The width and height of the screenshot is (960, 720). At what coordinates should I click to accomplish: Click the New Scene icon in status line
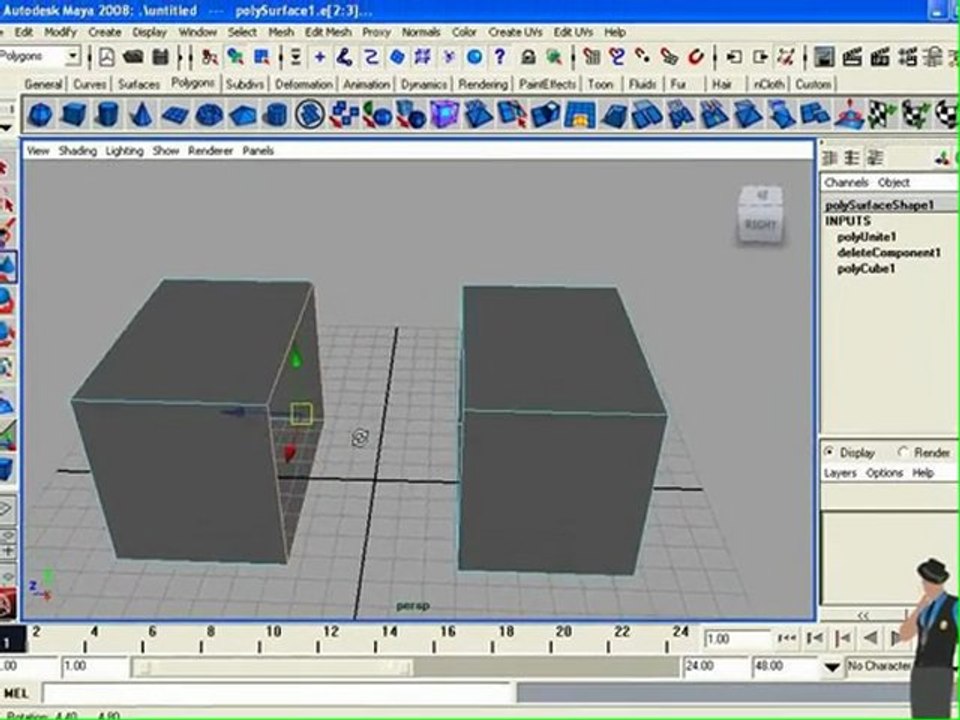coord(107,57)
